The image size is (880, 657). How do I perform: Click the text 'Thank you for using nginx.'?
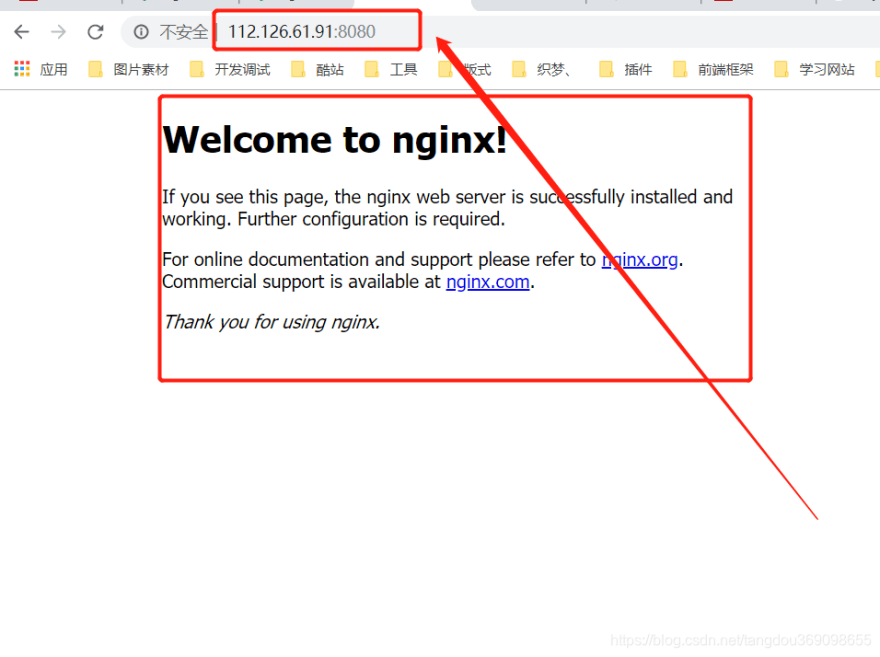[272, 322]
